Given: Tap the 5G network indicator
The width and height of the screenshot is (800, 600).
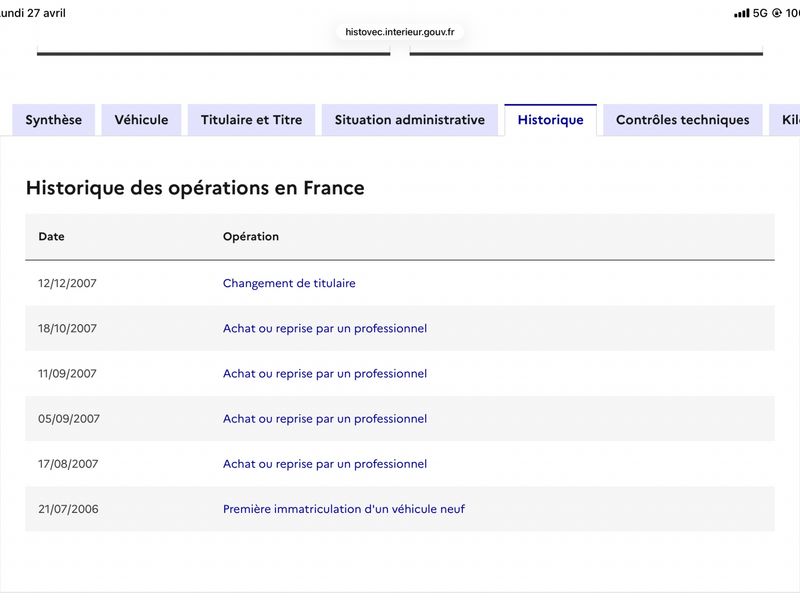Looking at the screenshot, I should [x=760, y=13].
